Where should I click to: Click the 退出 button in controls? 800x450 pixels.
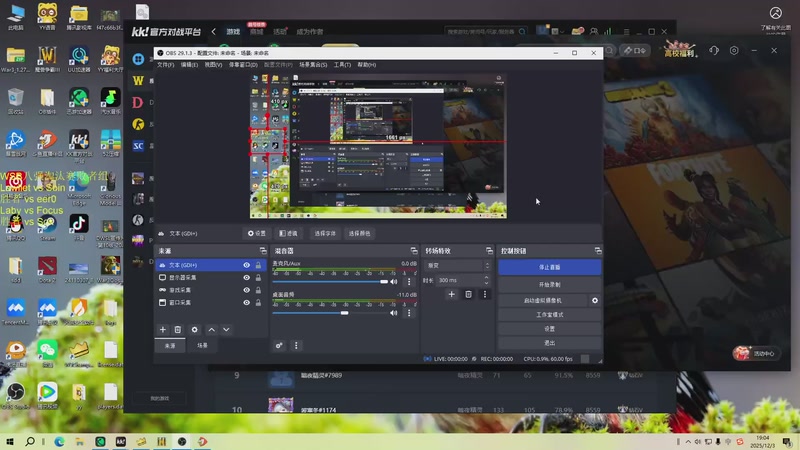pos(549,343)
